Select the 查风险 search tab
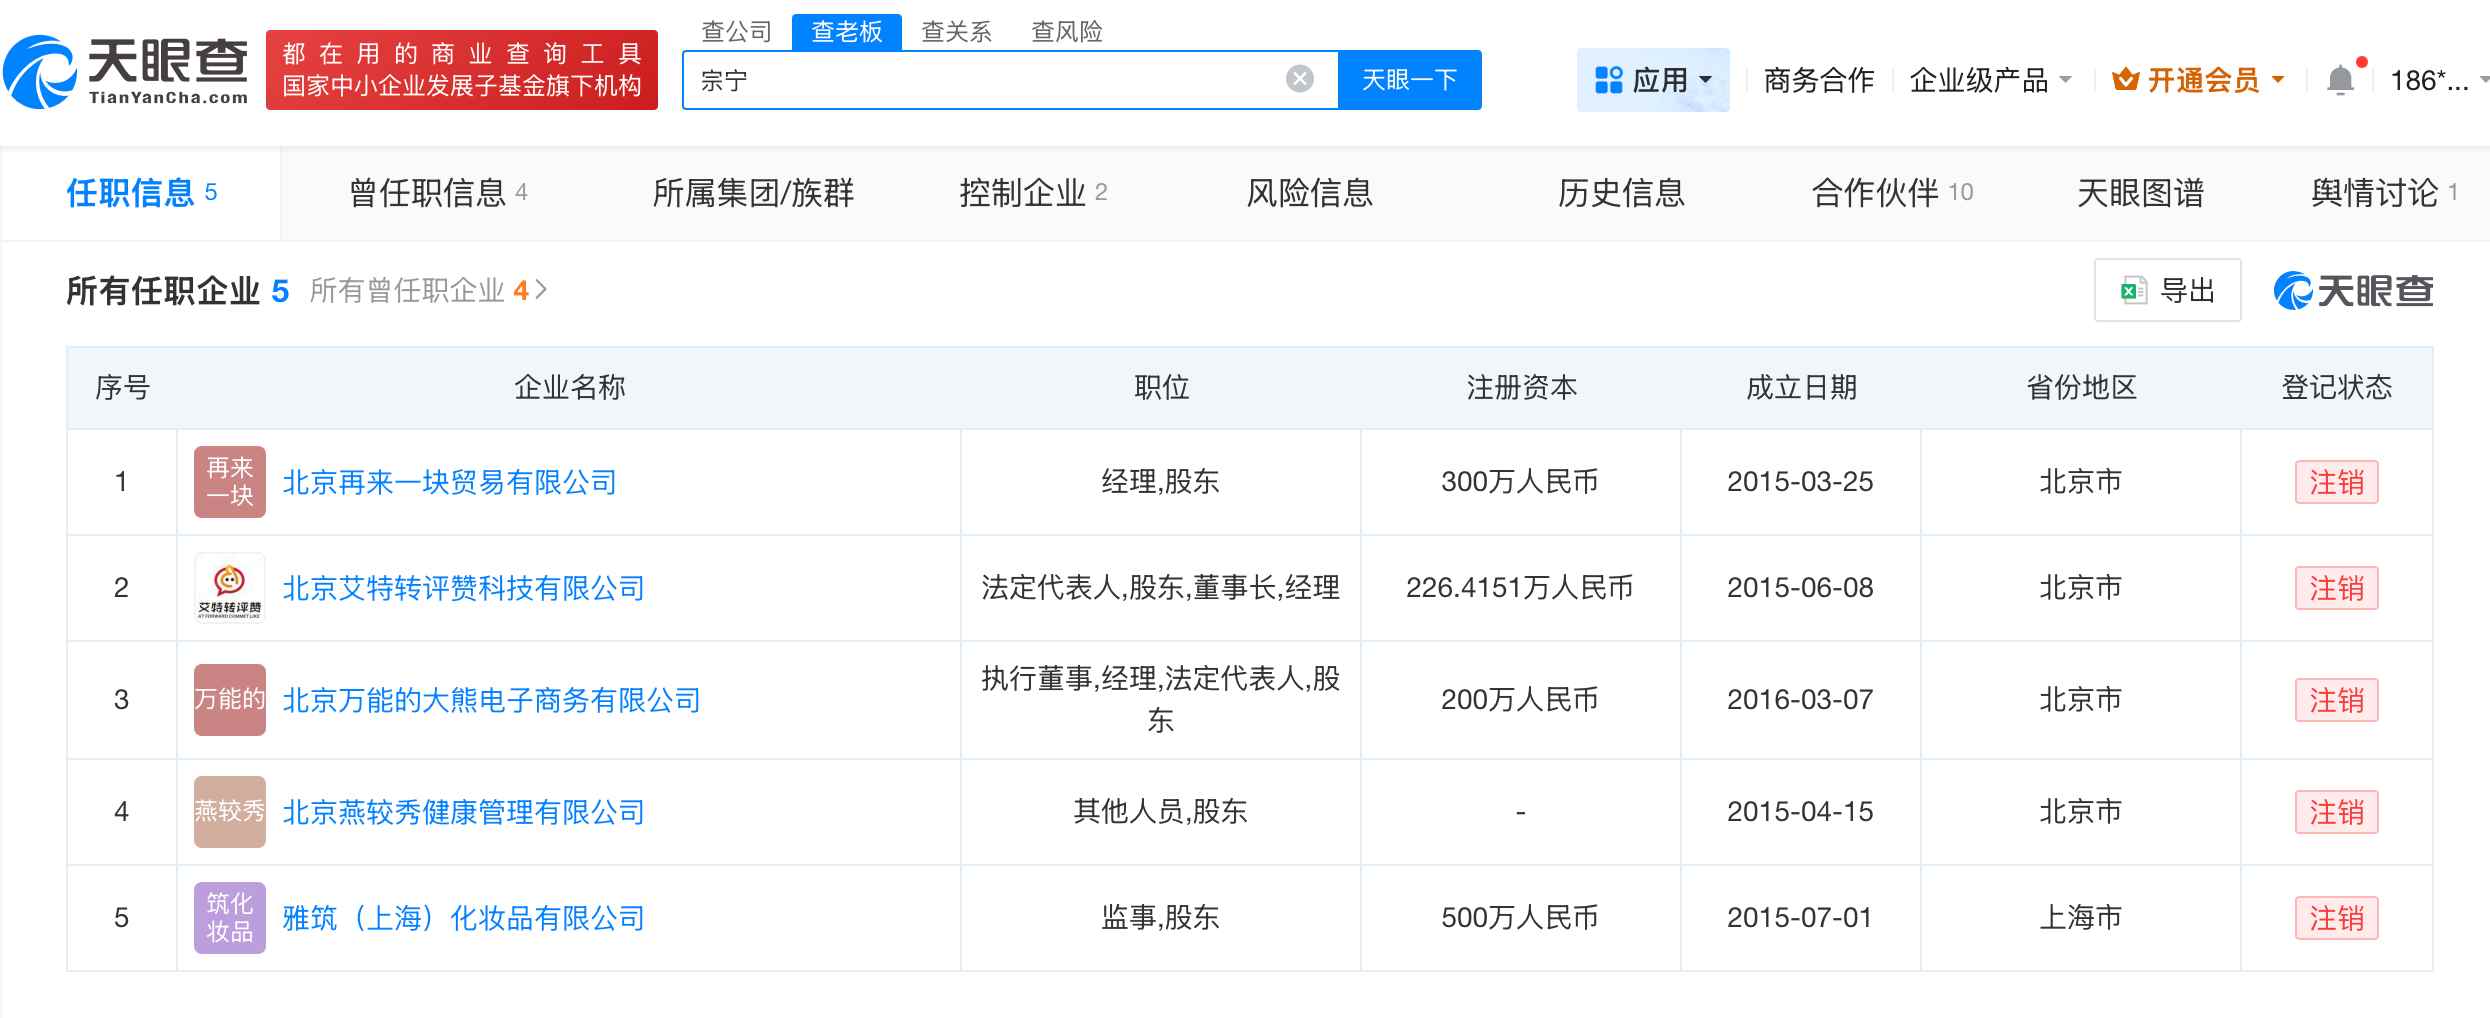Image resolution: width=2490 pixels, height=1018 pixels. pos(1068,32)
